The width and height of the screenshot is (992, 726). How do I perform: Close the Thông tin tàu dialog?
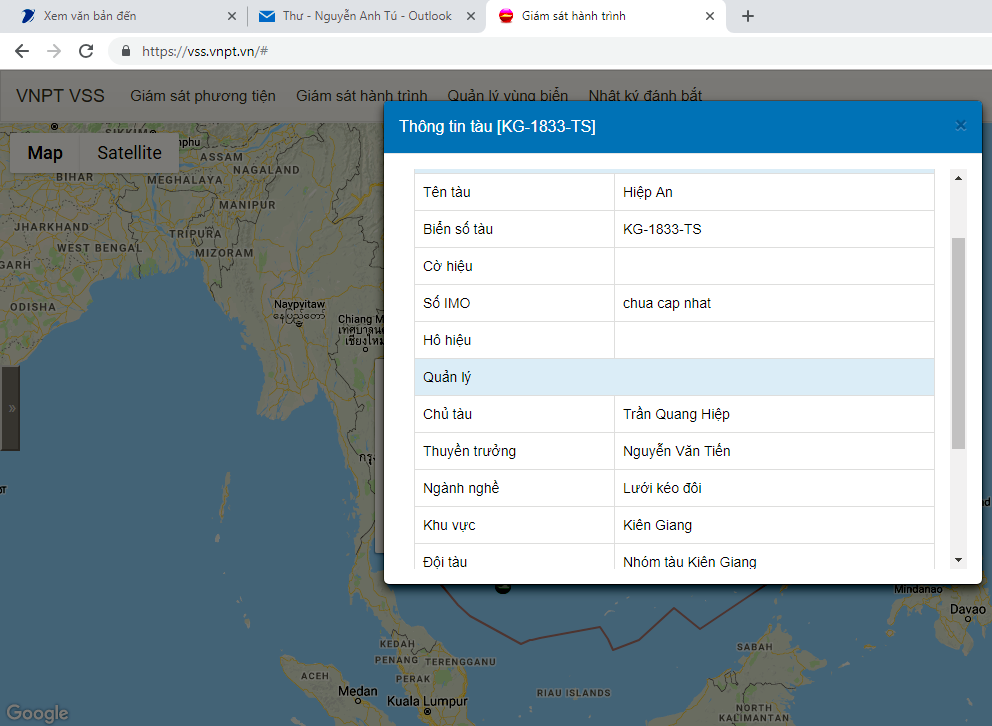point(960,125)
